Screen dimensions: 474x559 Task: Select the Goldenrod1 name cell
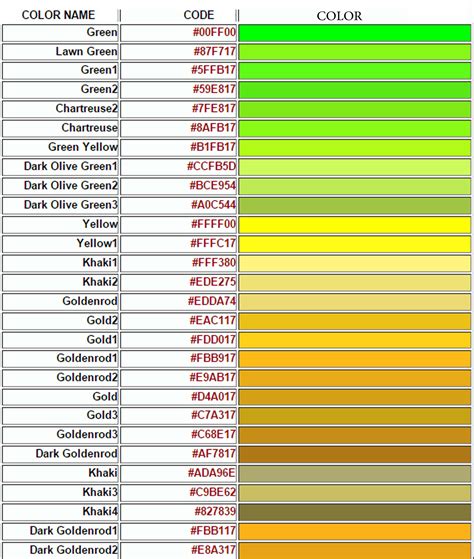[x=60, y=359]
